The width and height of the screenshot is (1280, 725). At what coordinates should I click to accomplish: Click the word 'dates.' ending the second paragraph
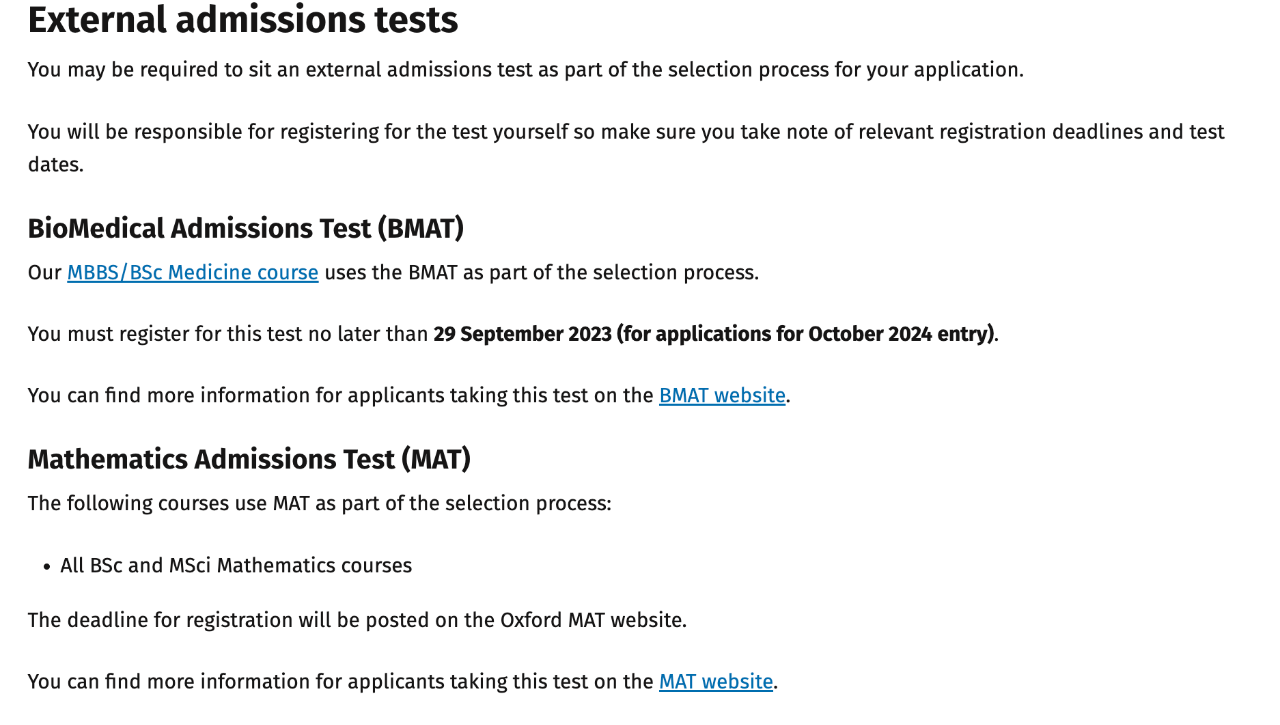pos(56,164)
